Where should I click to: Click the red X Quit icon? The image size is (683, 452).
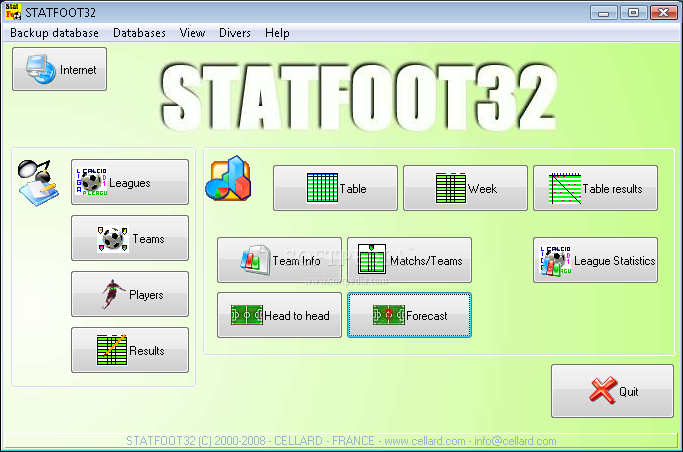tap(603, 390)
